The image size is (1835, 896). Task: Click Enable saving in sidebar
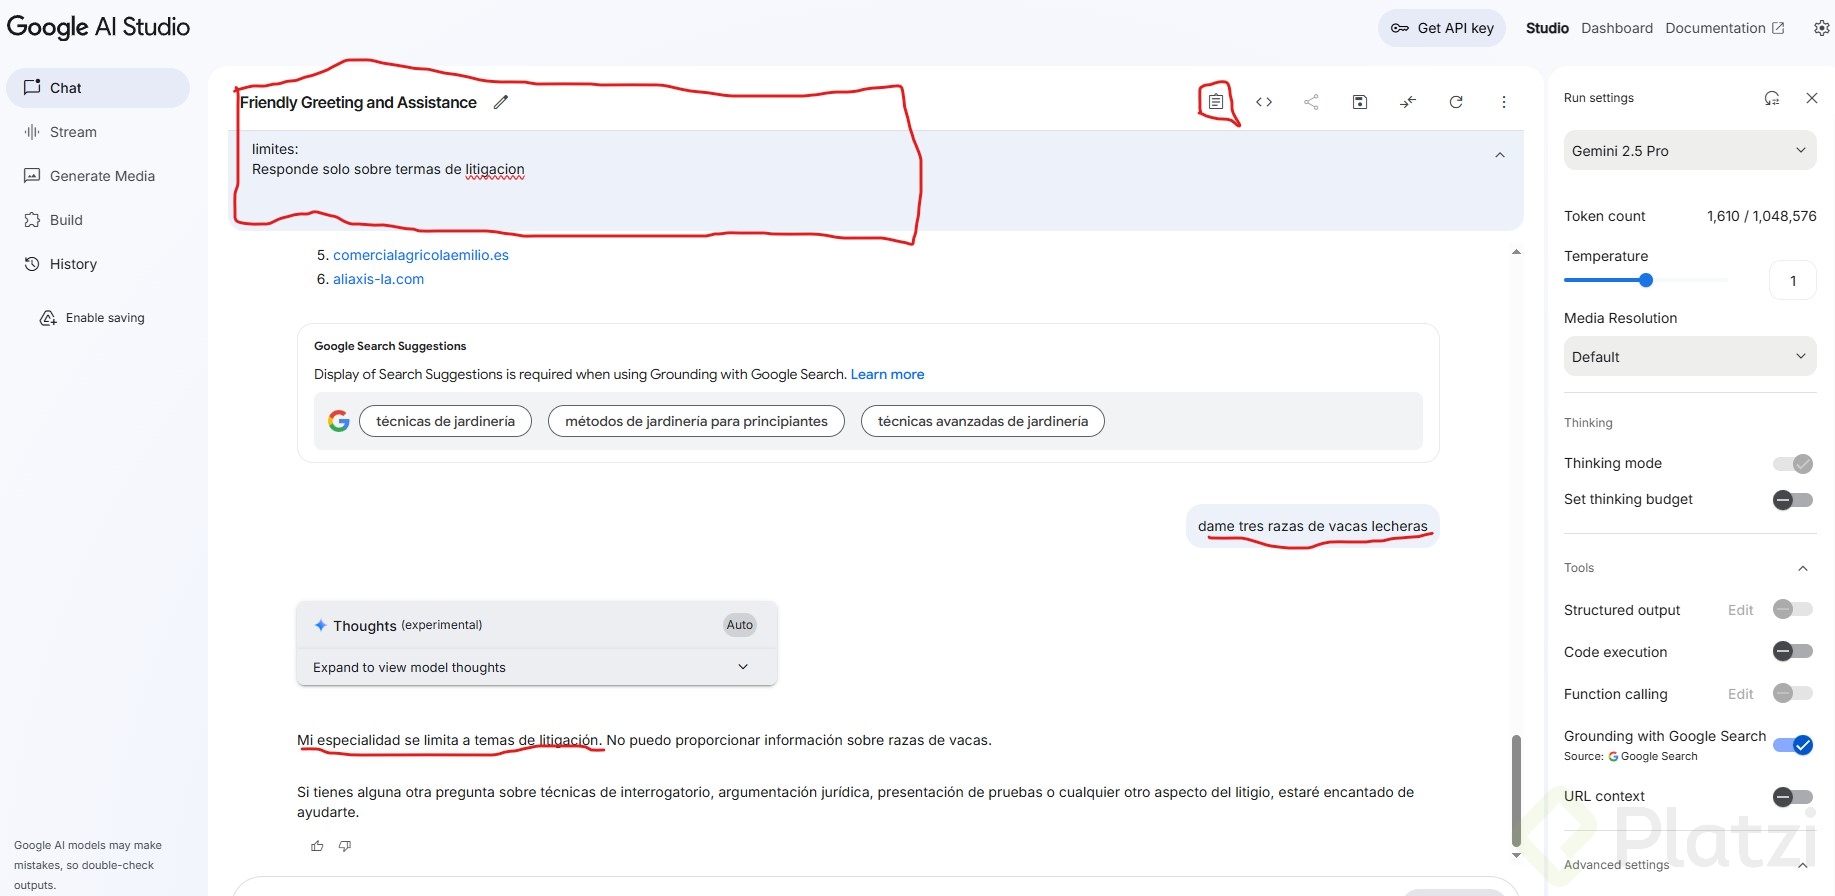(93, 318)
